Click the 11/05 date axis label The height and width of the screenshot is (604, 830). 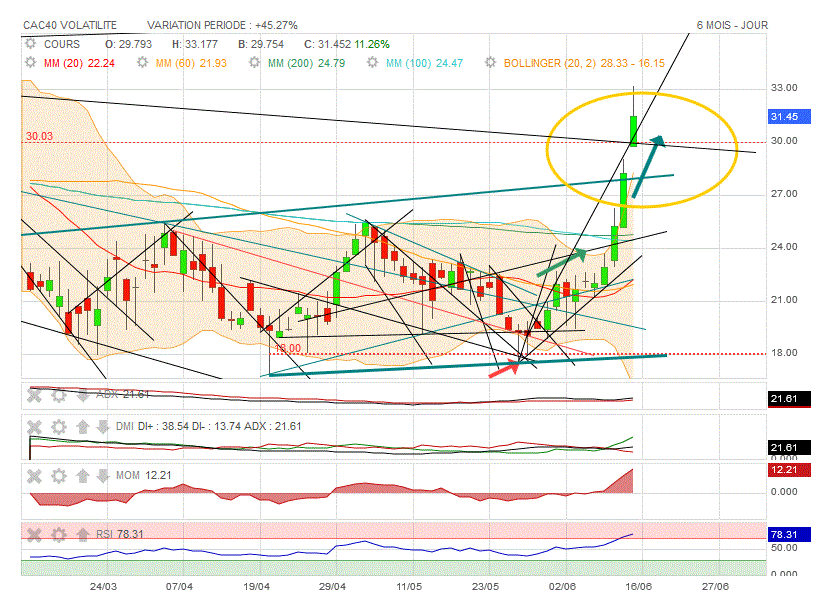(x=409, y=587)
